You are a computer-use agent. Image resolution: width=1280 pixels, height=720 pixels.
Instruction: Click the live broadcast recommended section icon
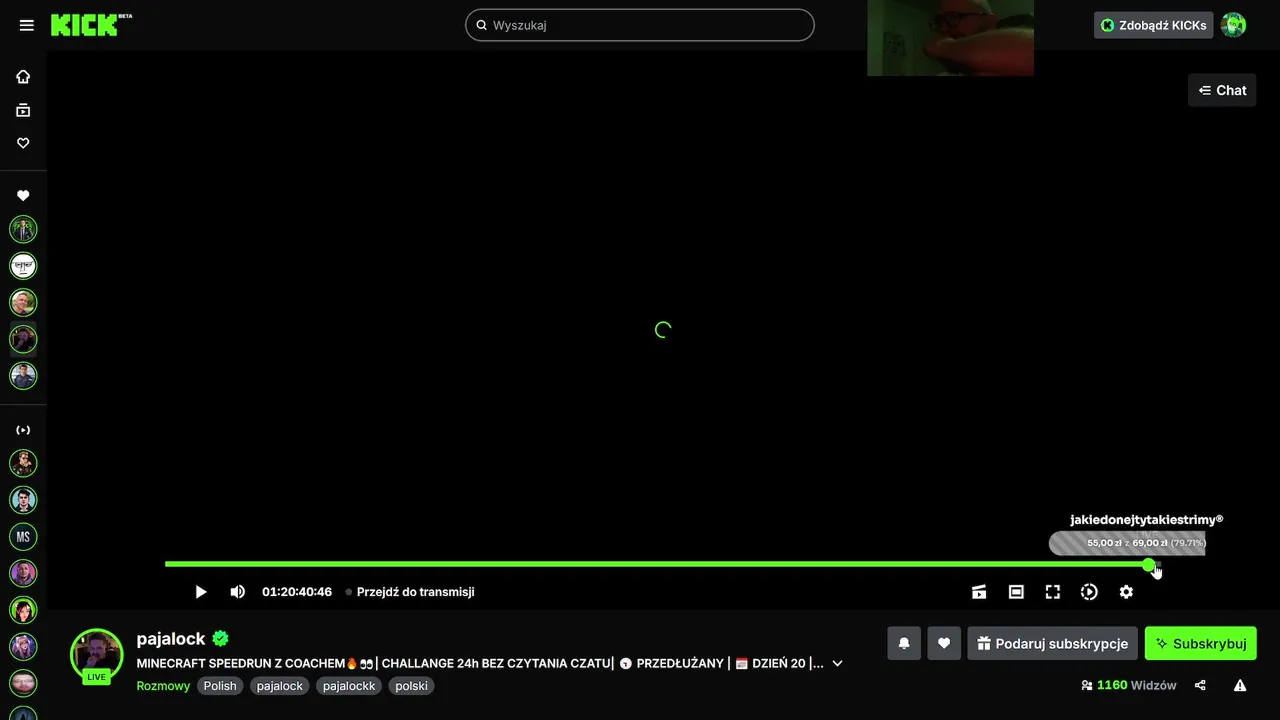pos(23,430)
